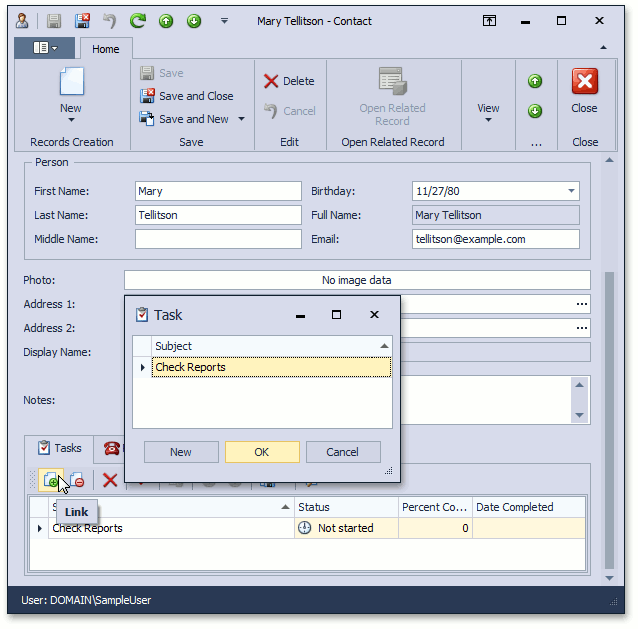Click New button in Task dialog
This screenshot has height=629, width=638.
pos(181,452)
